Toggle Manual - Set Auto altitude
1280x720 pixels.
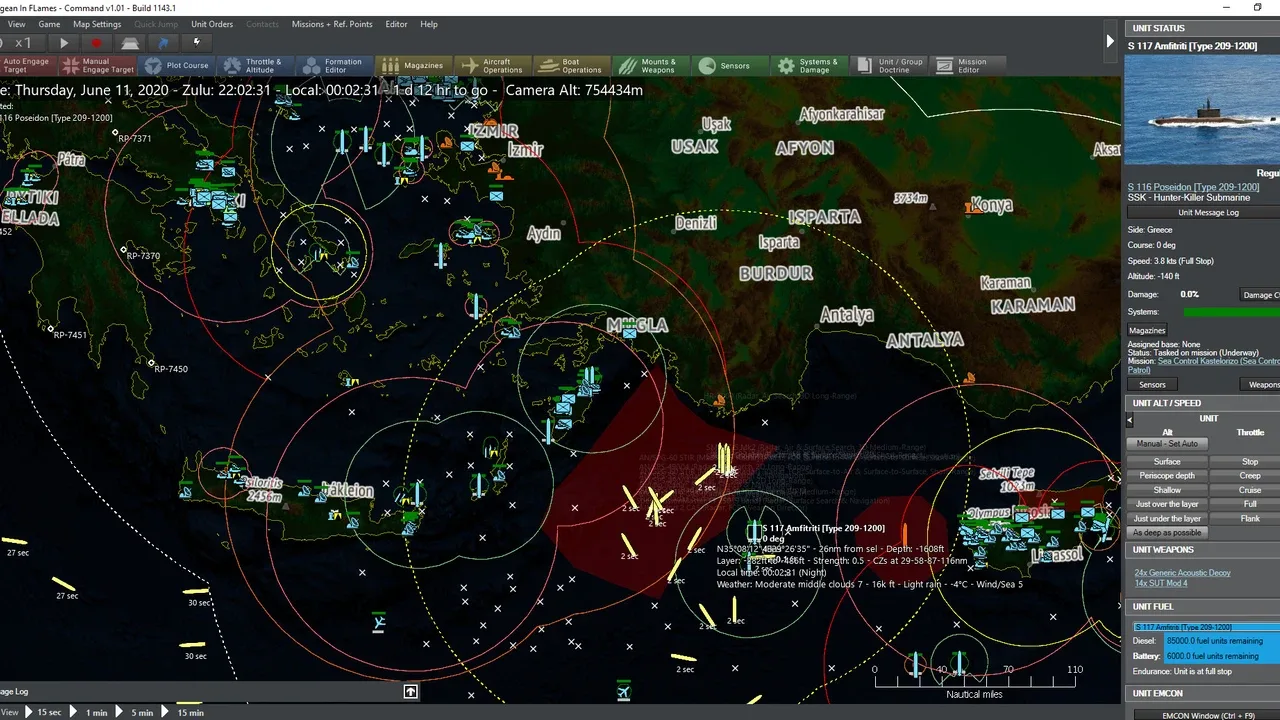(1167, 443)
